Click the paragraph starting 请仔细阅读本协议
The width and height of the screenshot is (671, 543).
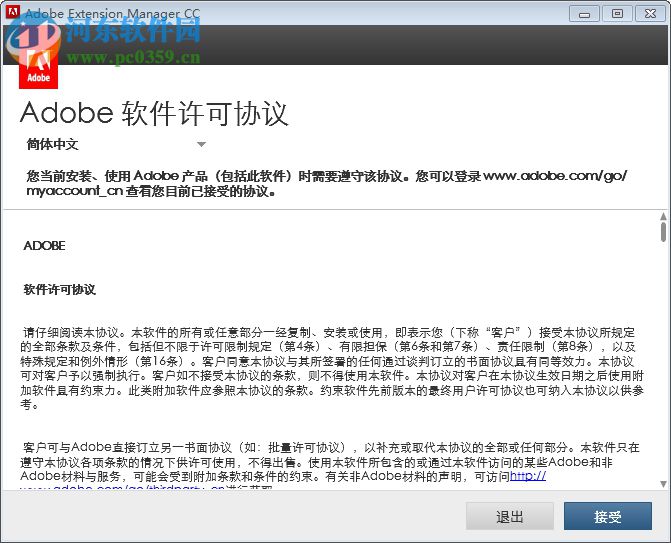[332, 368]
